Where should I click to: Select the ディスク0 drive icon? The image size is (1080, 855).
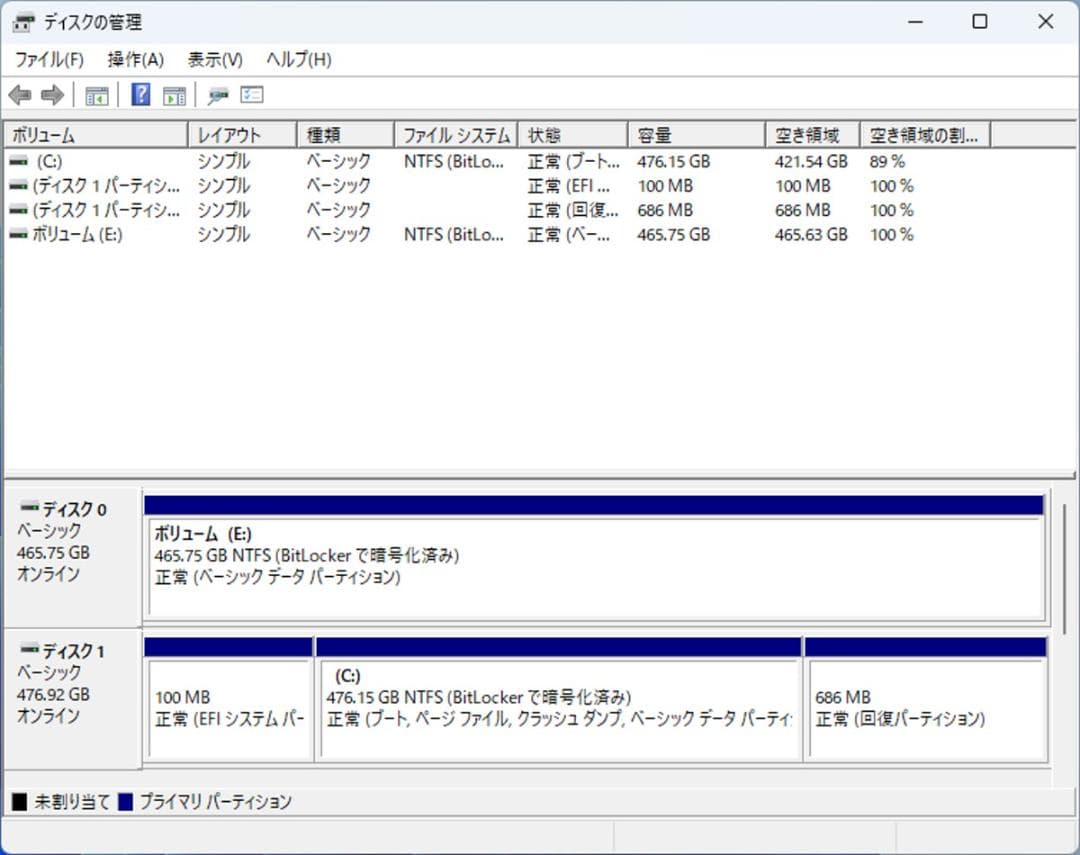point(30,508)
